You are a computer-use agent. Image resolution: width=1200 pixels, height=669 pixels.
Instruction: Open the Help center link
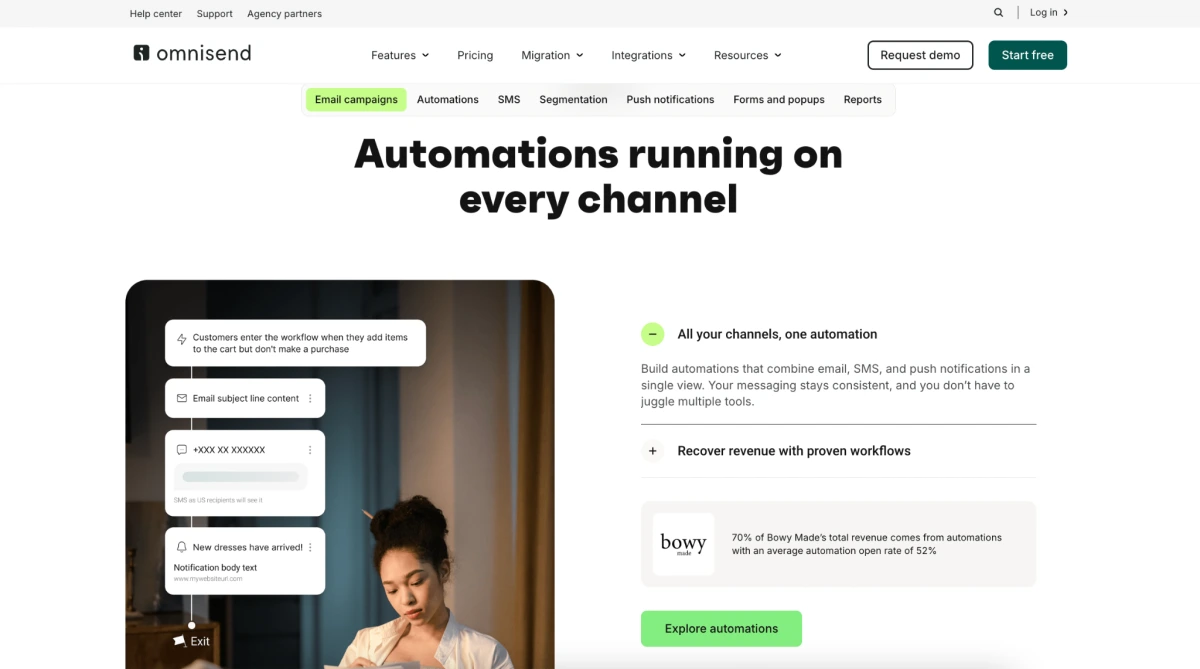(156, 13)
